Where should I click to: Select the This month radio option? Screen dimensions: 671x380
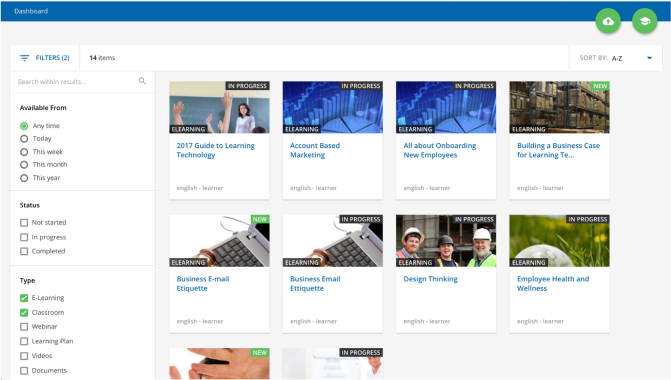[24, 165]
